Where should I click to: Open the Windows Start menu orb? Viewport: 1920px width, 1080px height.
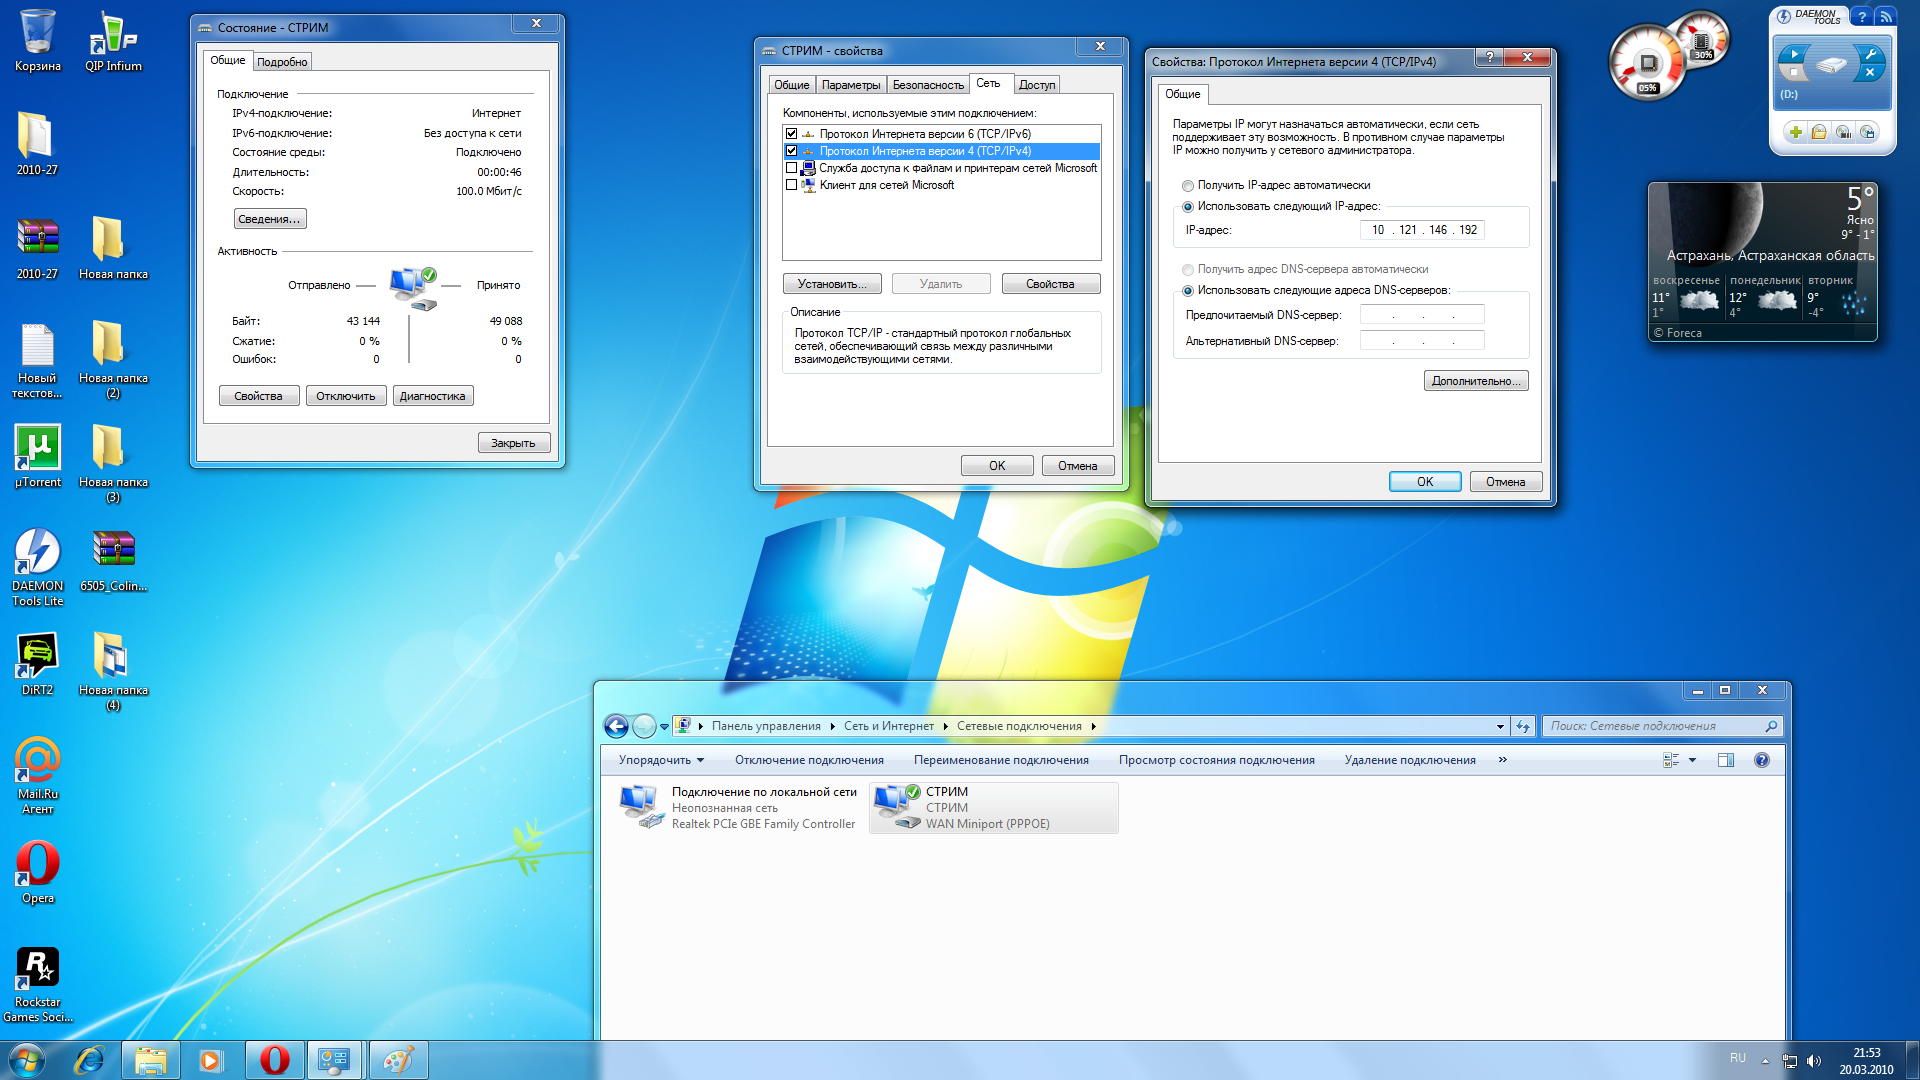(x=26, y=1060)
